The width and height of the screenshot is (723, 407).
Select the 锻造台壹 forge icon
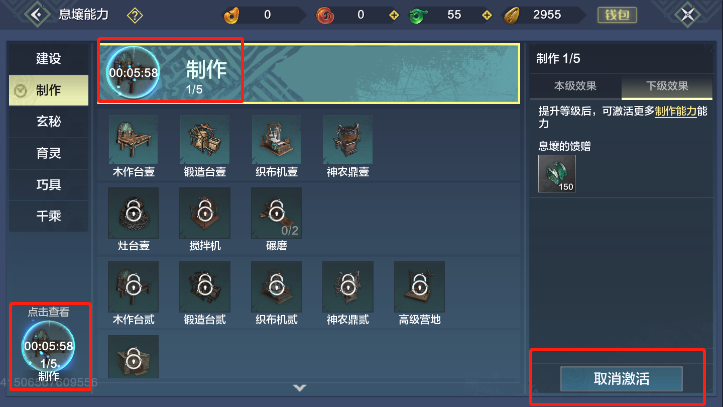(205, 140)
